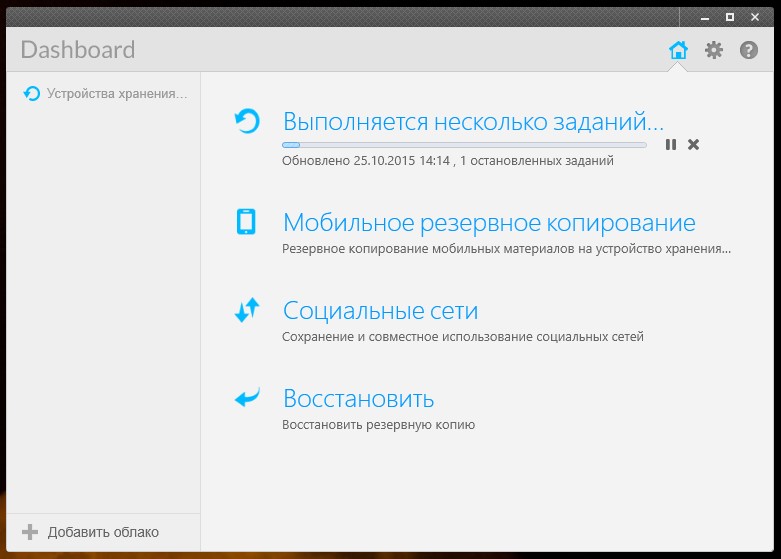This screenshot has height=559, width=781.
Task: Open Выполняется несколько заданий... link
Action: tap(473, 121)
